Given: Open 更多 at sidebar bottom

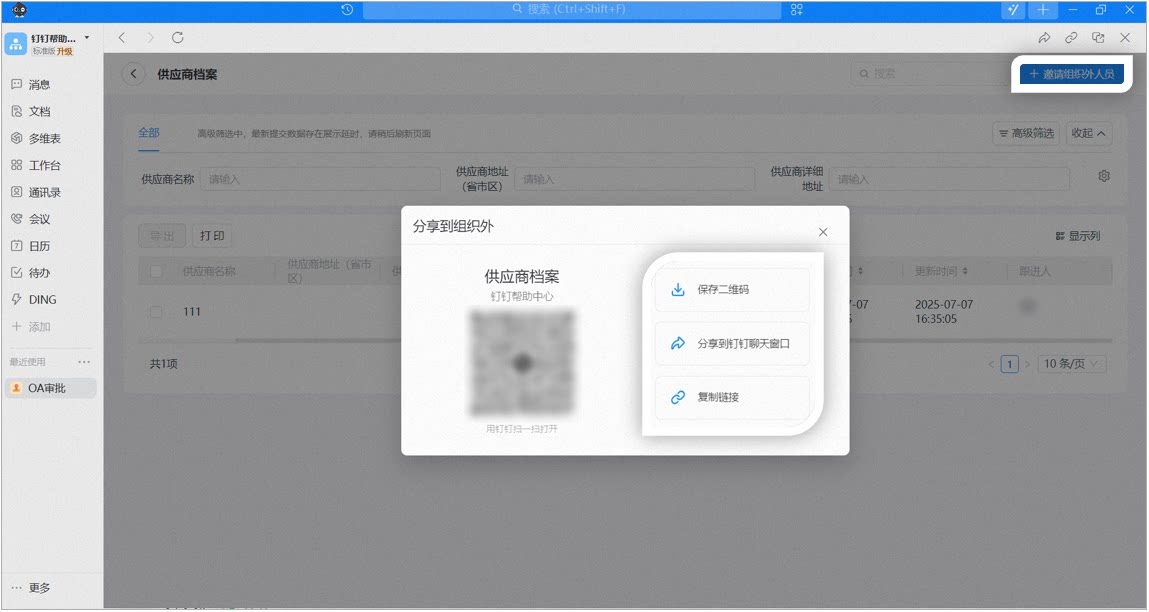Looking at the screenshot, I should click(31, 588).
